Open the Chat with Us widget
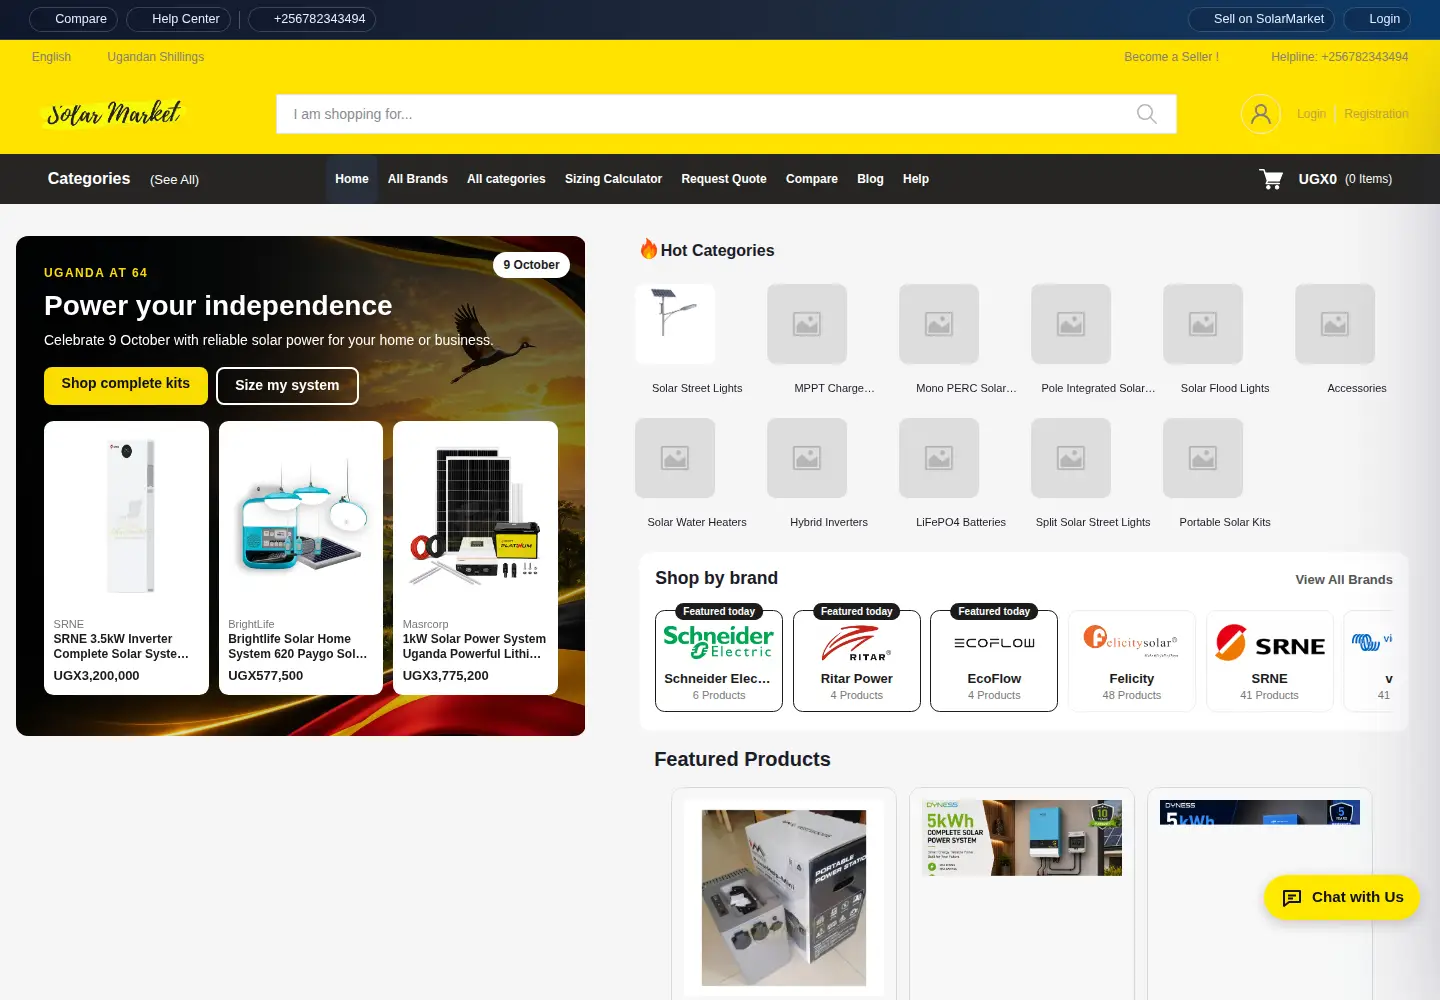This screenshot has height=1000, width=1440. (x=1342, y=897)
